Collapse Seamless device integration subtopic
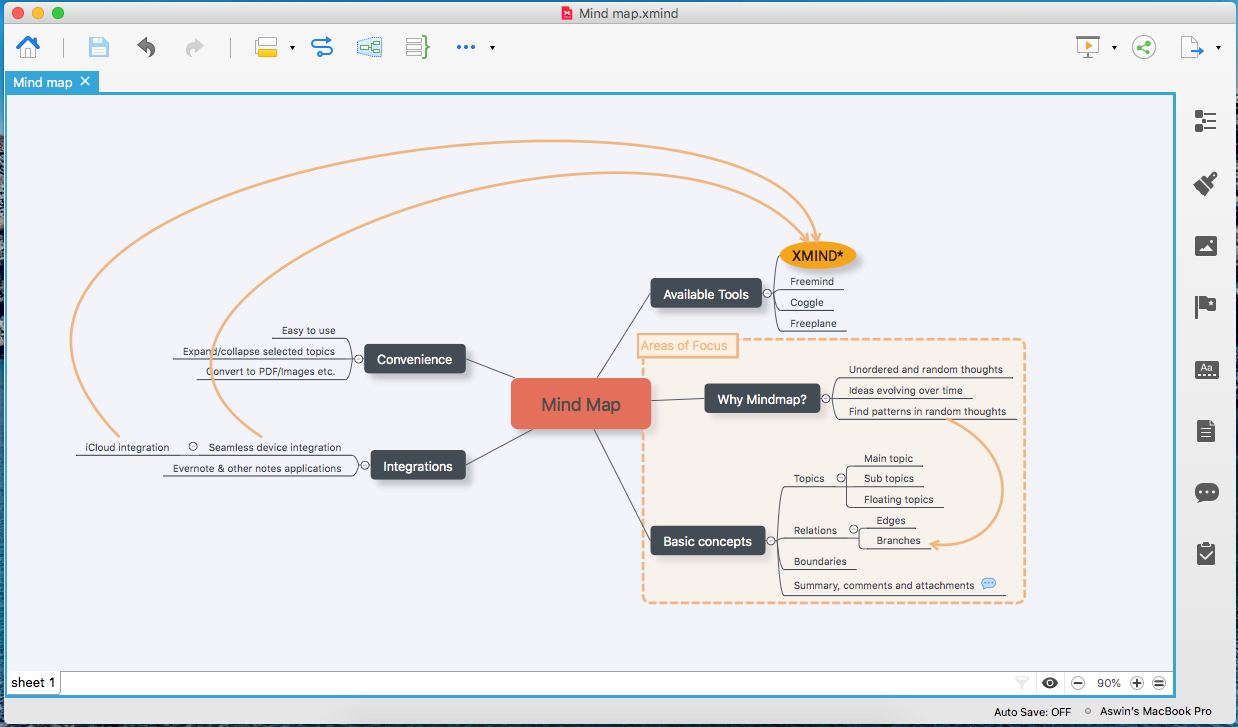 click(x=193, y=447)
